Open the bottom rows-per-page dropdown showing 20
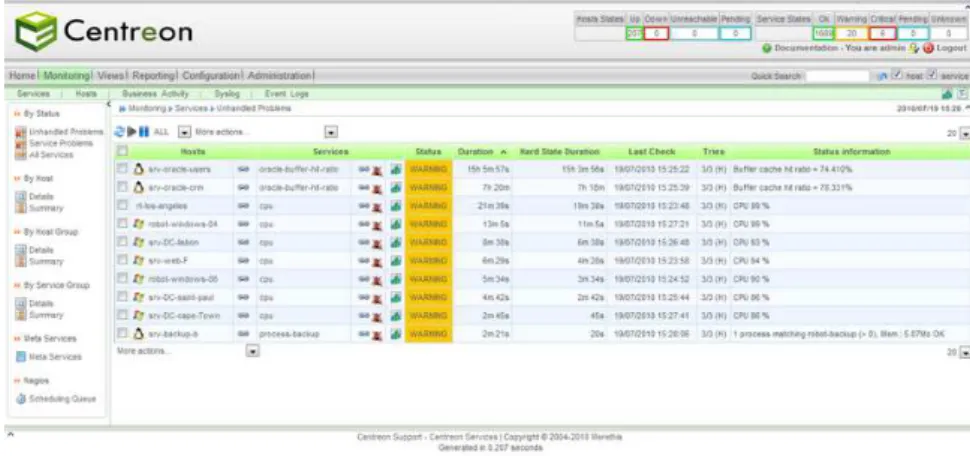This screenshot has height=456, width=970. coord(964,353)
